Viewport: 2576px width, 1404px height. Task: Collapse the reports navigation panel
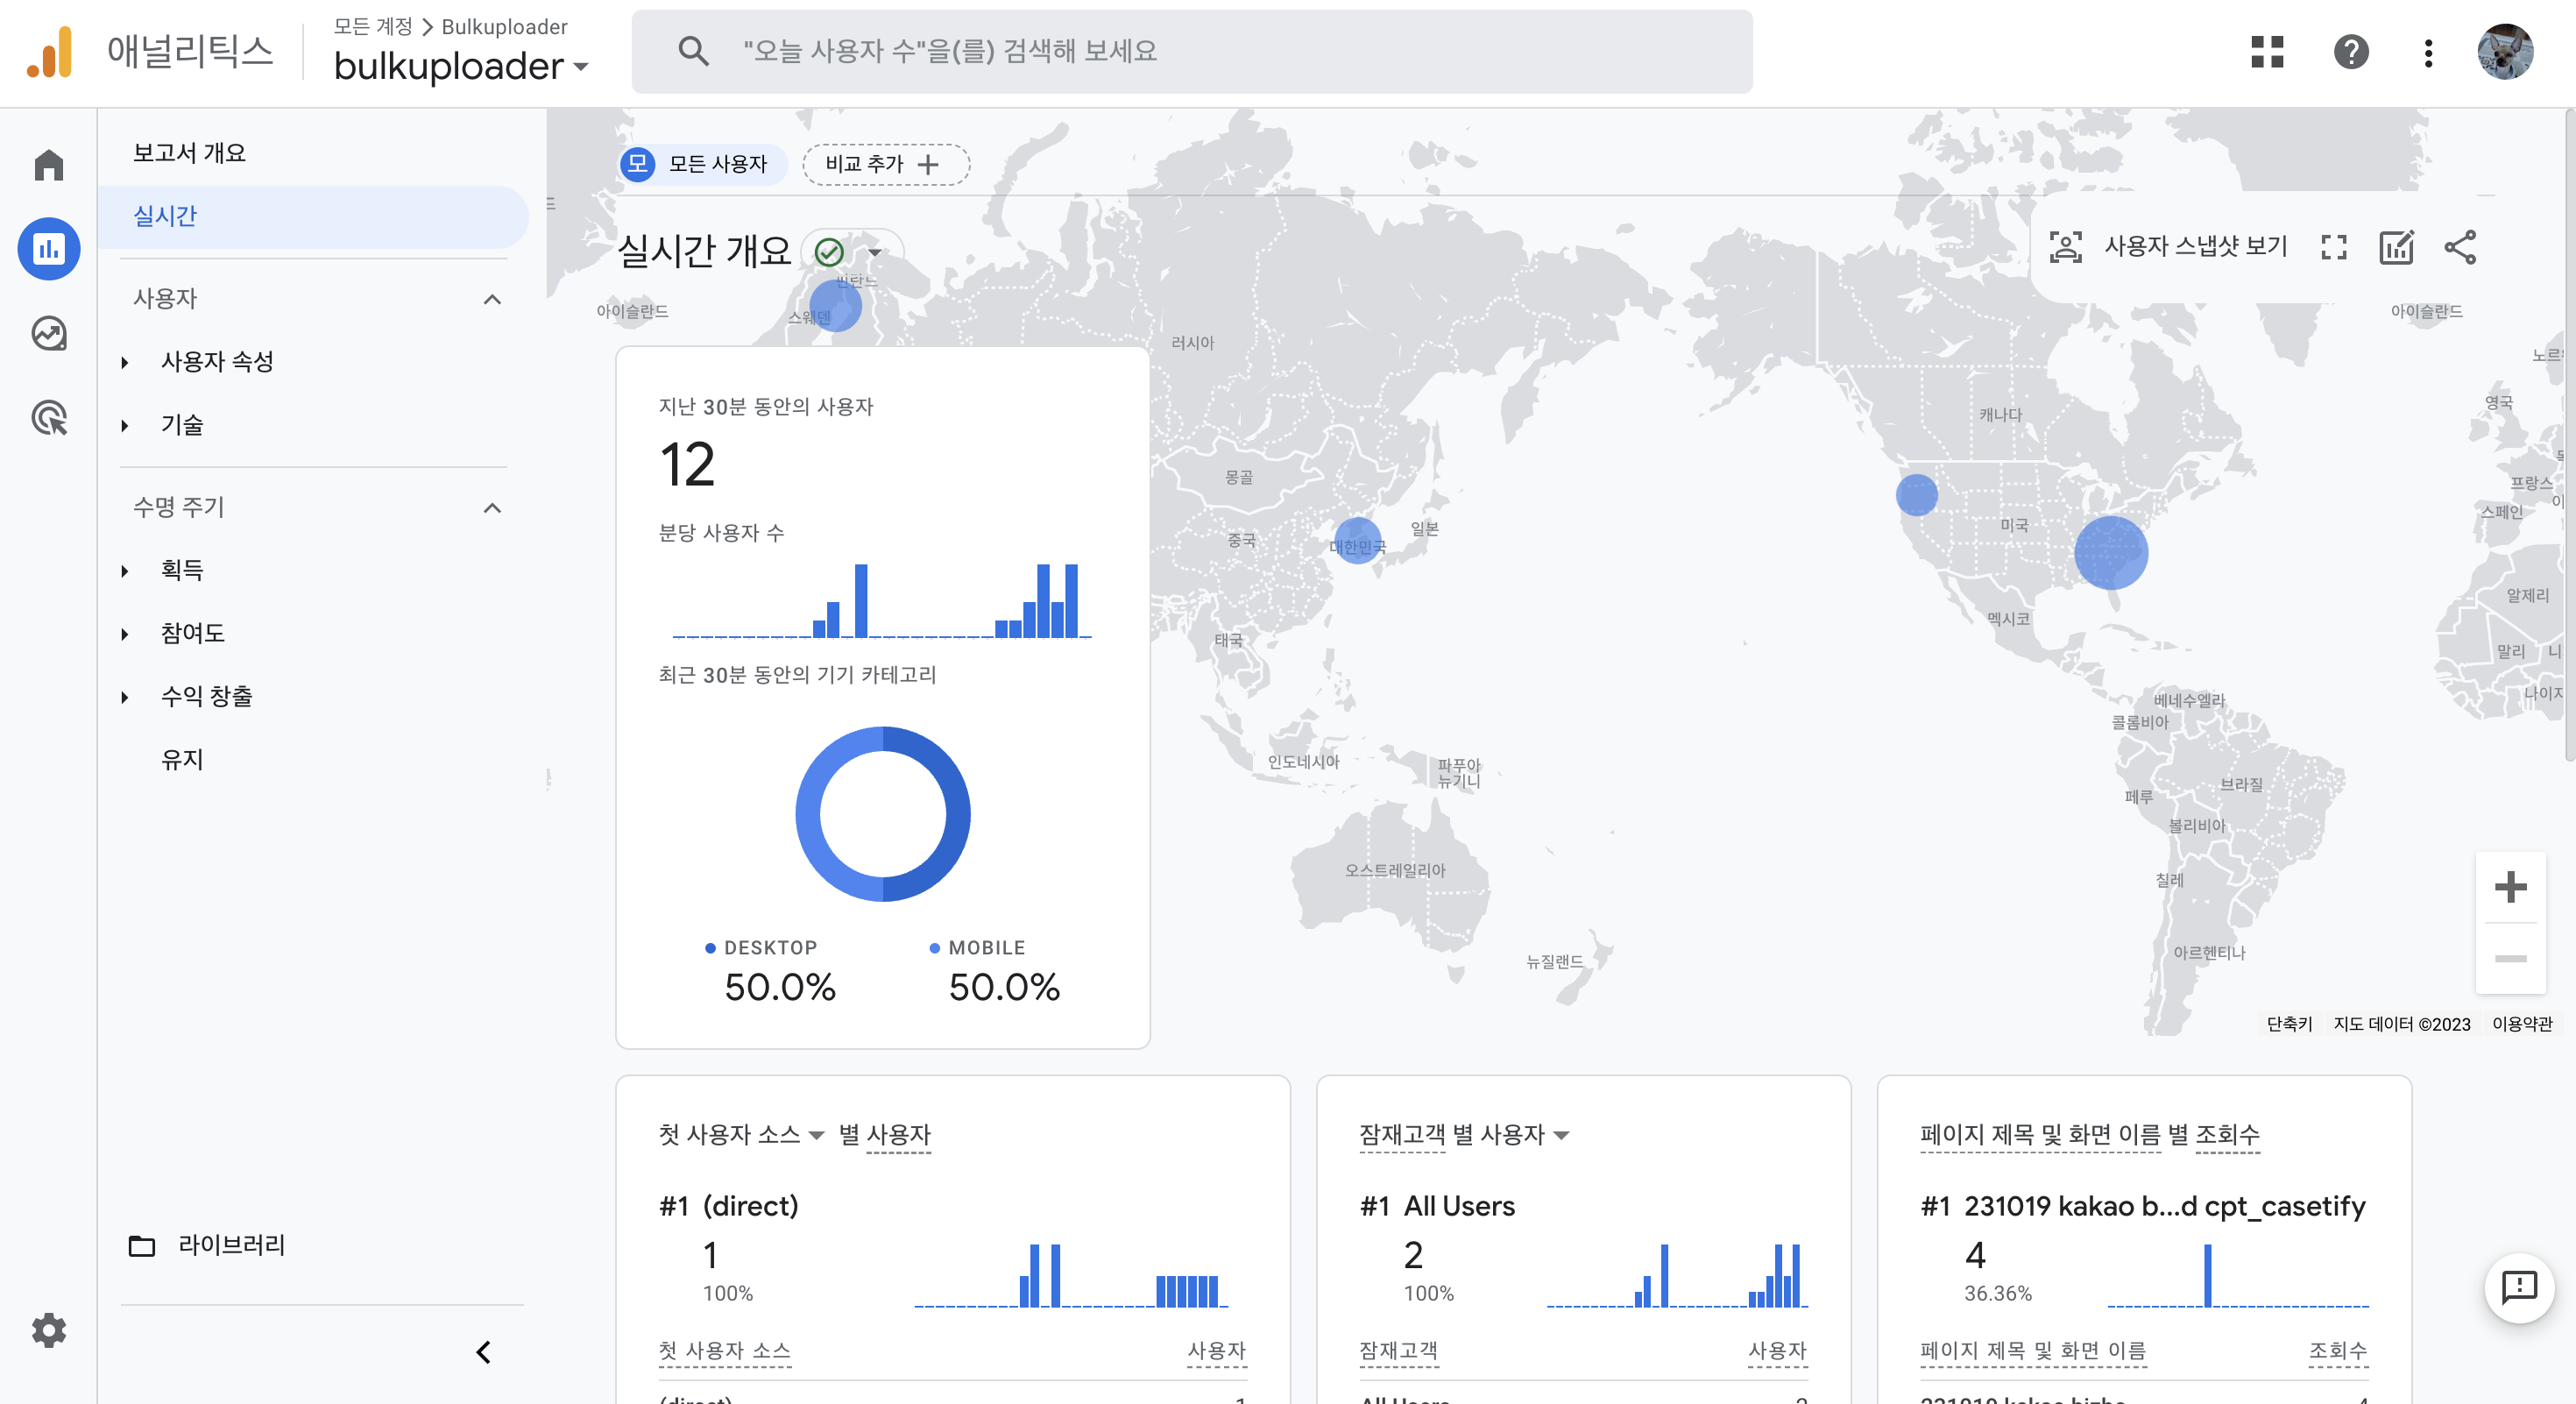pyautogui.click(x=483, y=1352)
